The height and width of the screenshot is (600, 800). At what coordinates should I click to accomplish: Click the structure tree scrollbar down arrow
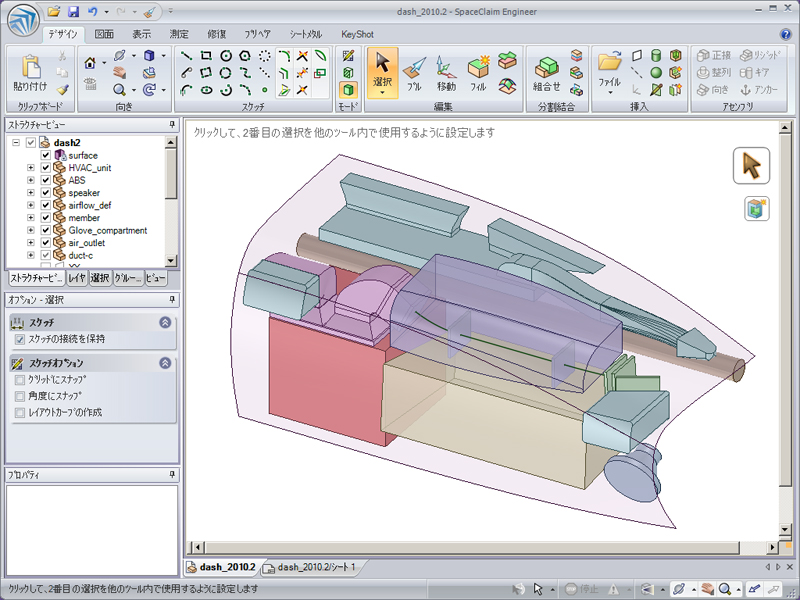pyautogui.click(x=172, y=262)
